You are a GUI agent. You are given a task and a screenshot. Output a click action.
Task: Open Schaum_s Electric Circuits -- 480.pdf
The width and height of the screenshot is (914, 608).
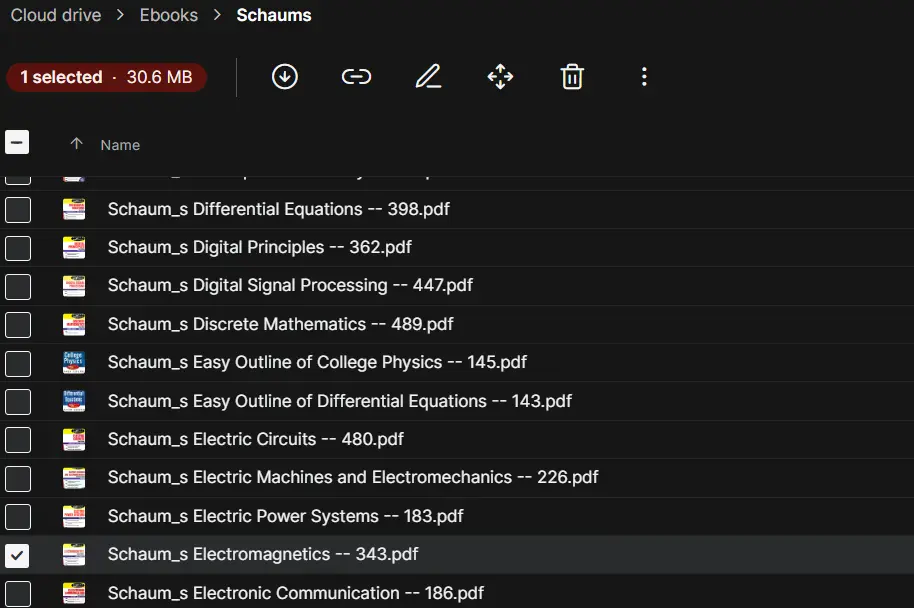pos(255,440)
